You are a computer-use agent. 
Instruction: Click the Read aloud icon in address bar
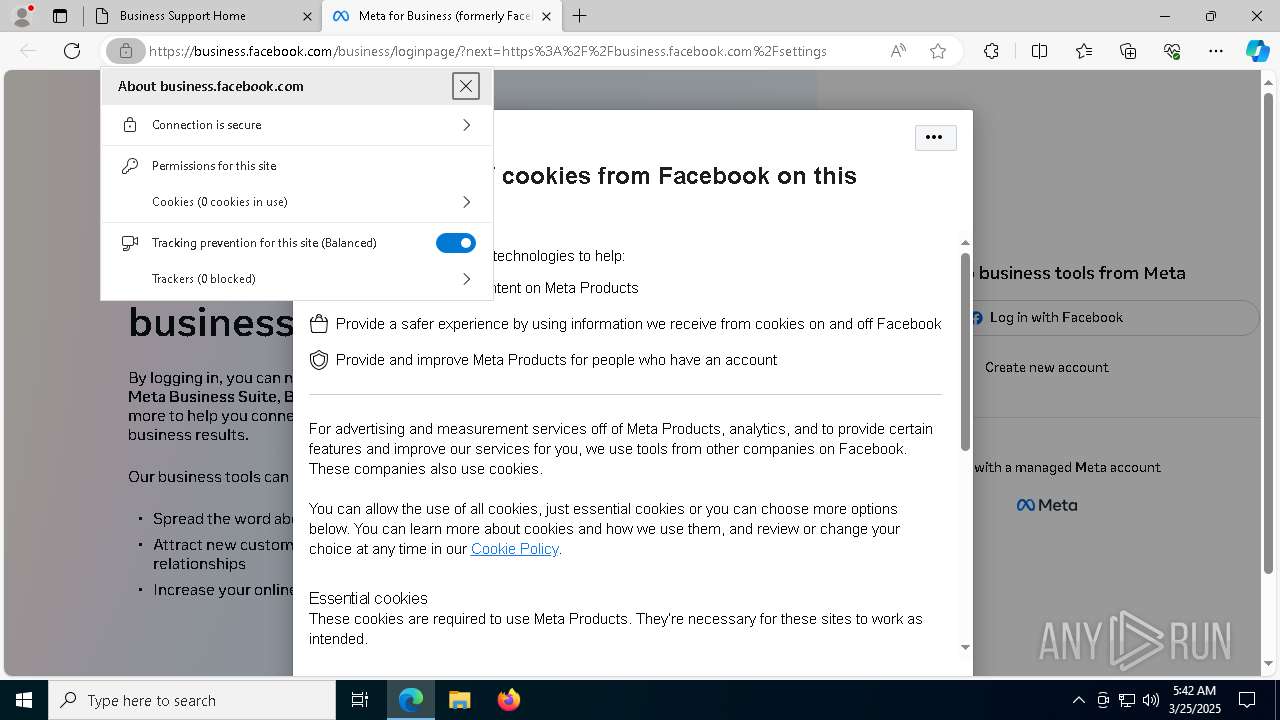point(898,51)
